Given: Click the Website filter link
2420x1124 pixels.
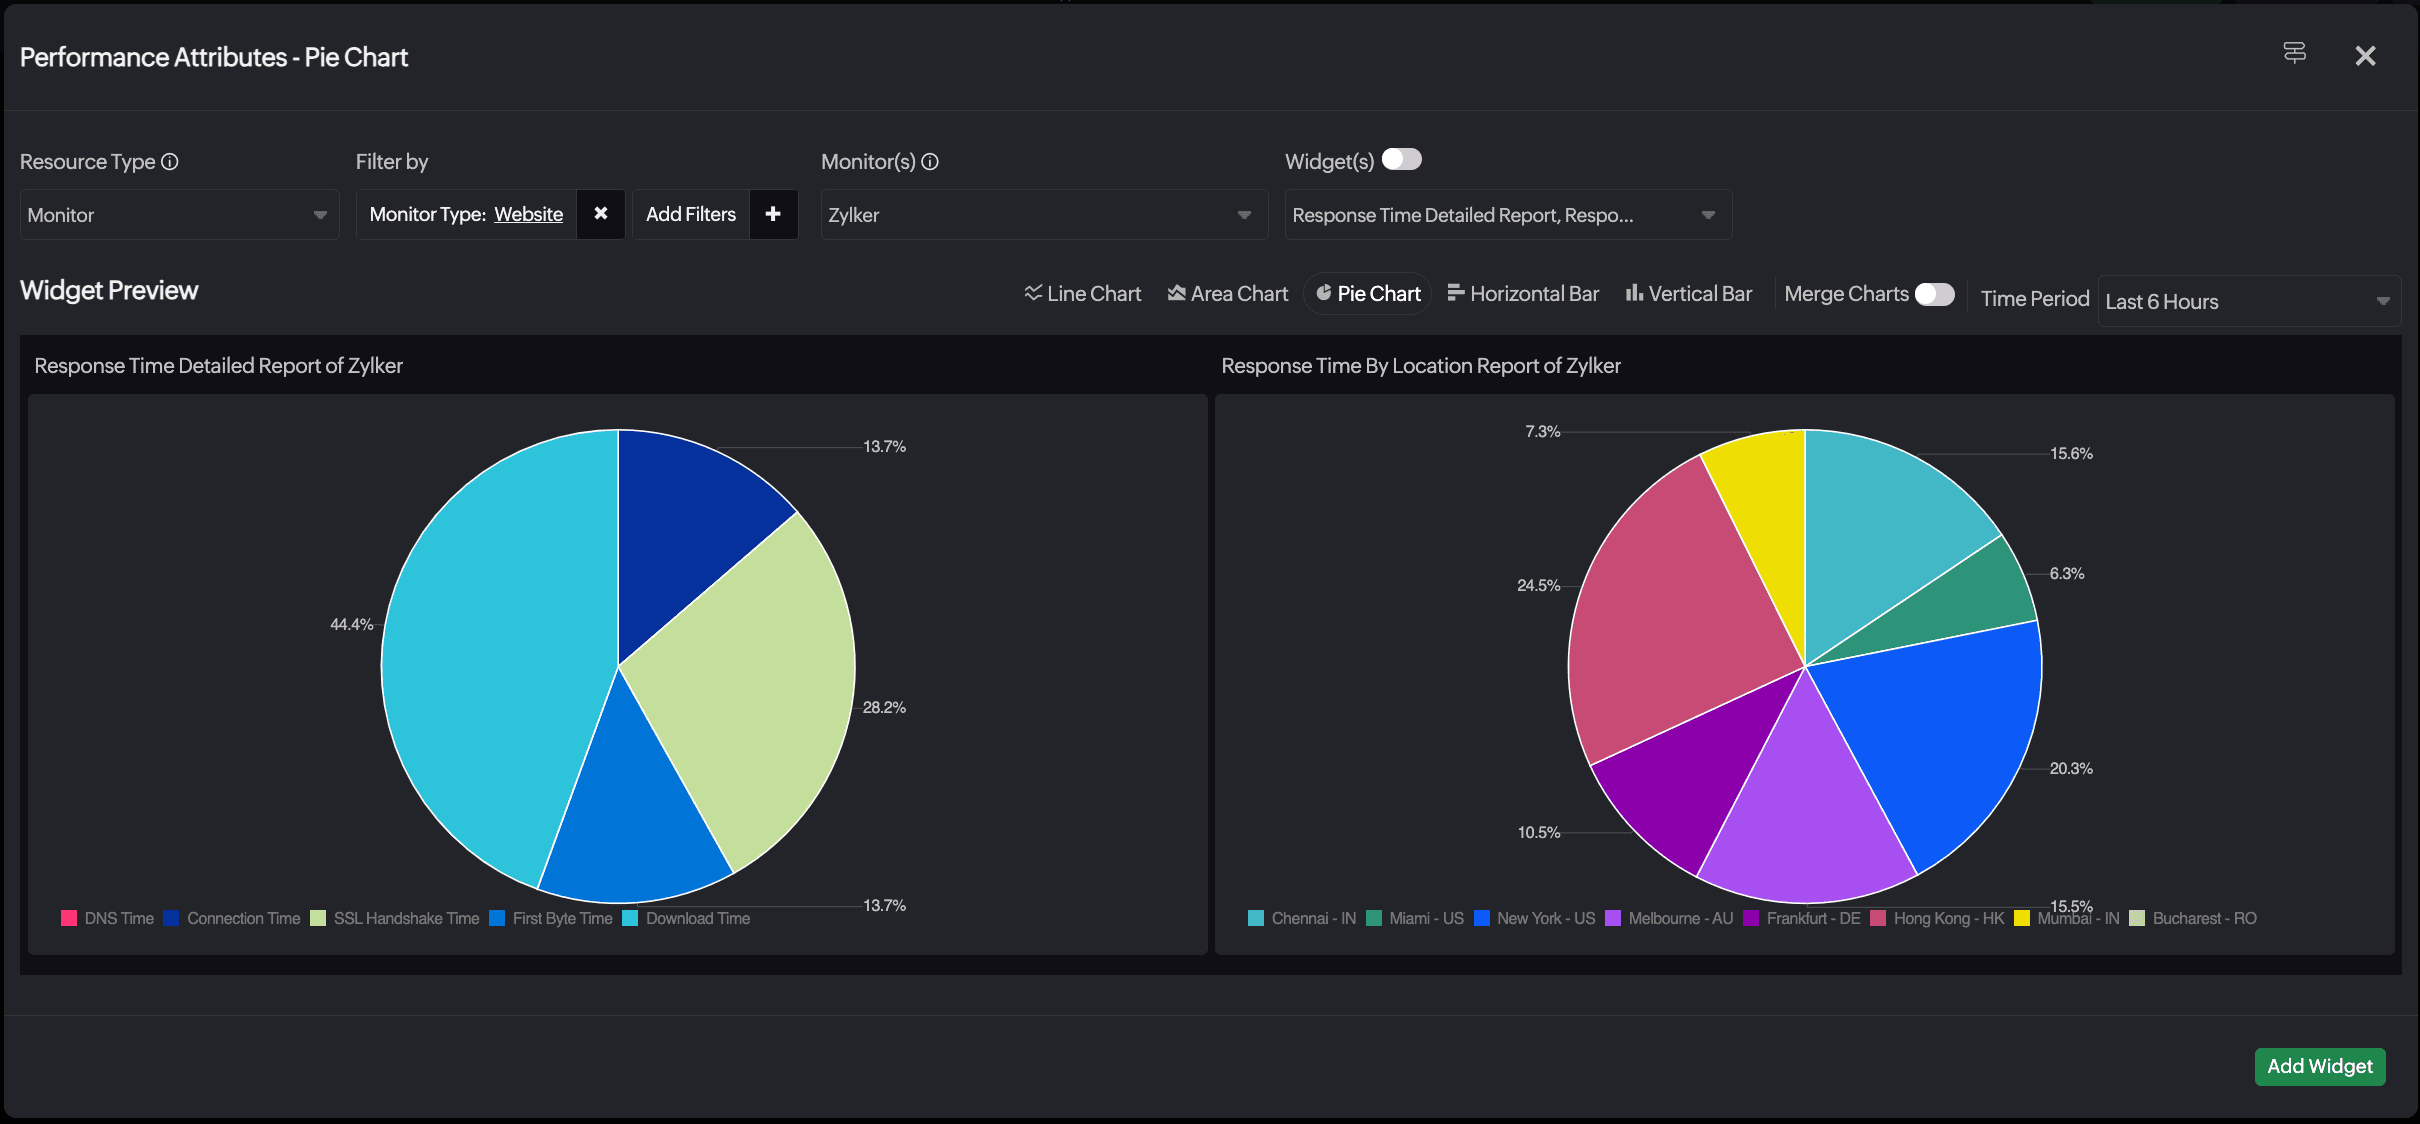Looking at the screenshot, I should coord(528,214).
